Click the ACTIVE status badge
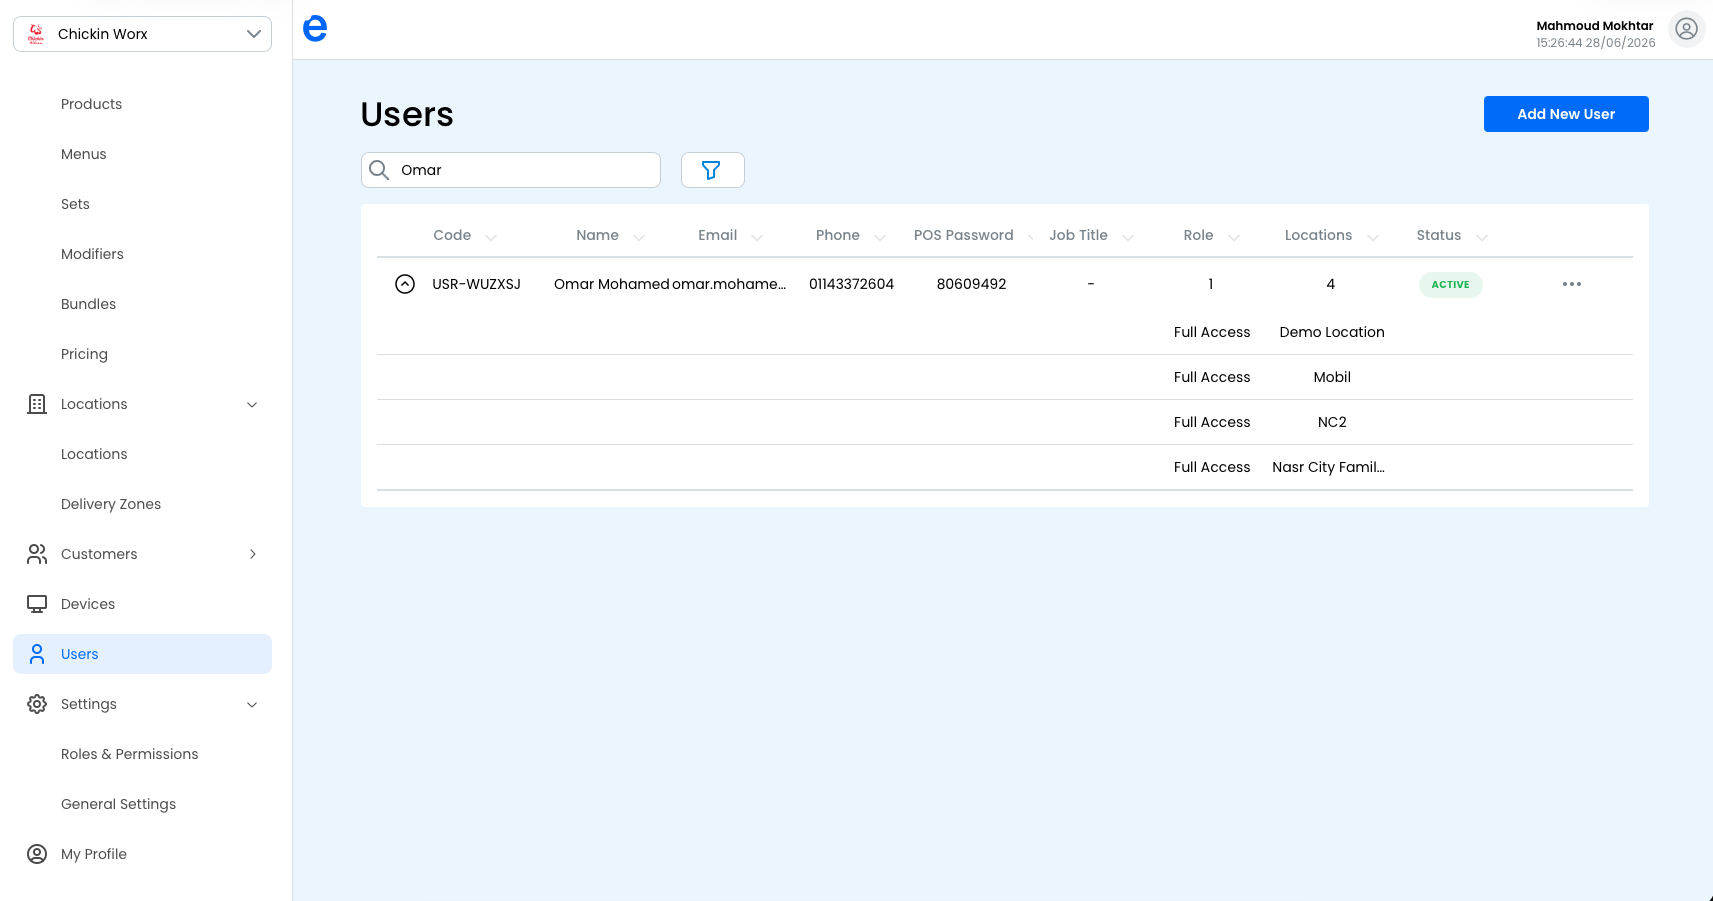Screen dimensions: 1713x901 click(1450, 284)
